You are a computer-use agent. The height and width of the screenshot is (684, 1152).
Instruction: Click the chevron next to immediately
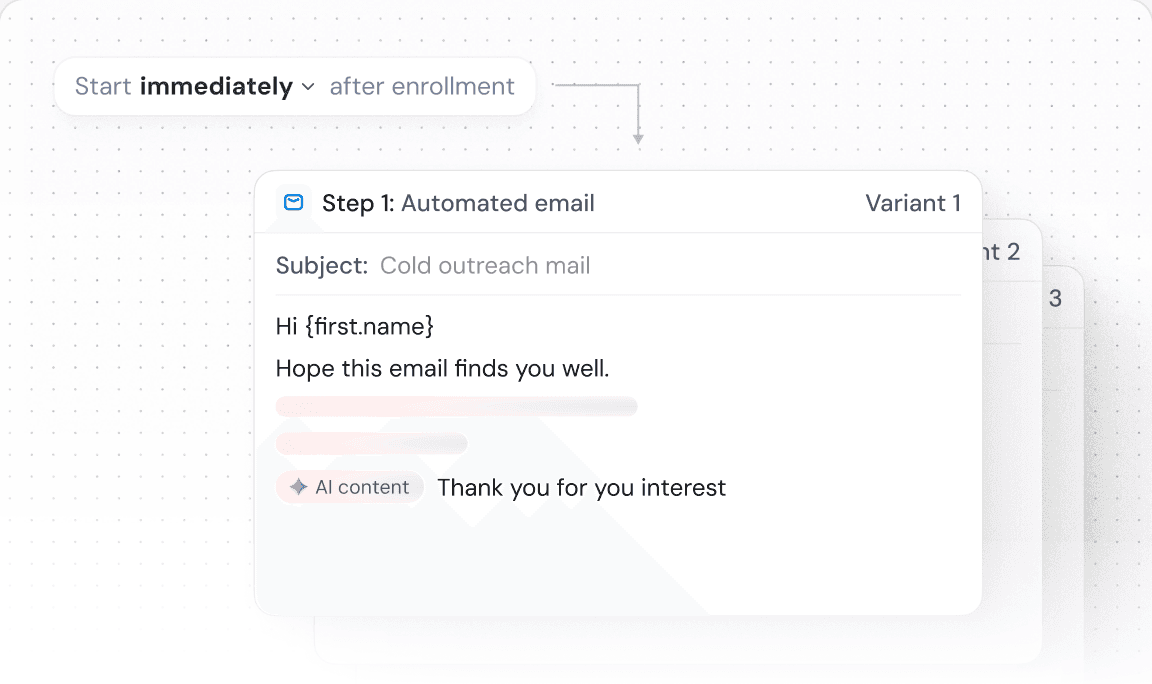click(x=307, y=87)
